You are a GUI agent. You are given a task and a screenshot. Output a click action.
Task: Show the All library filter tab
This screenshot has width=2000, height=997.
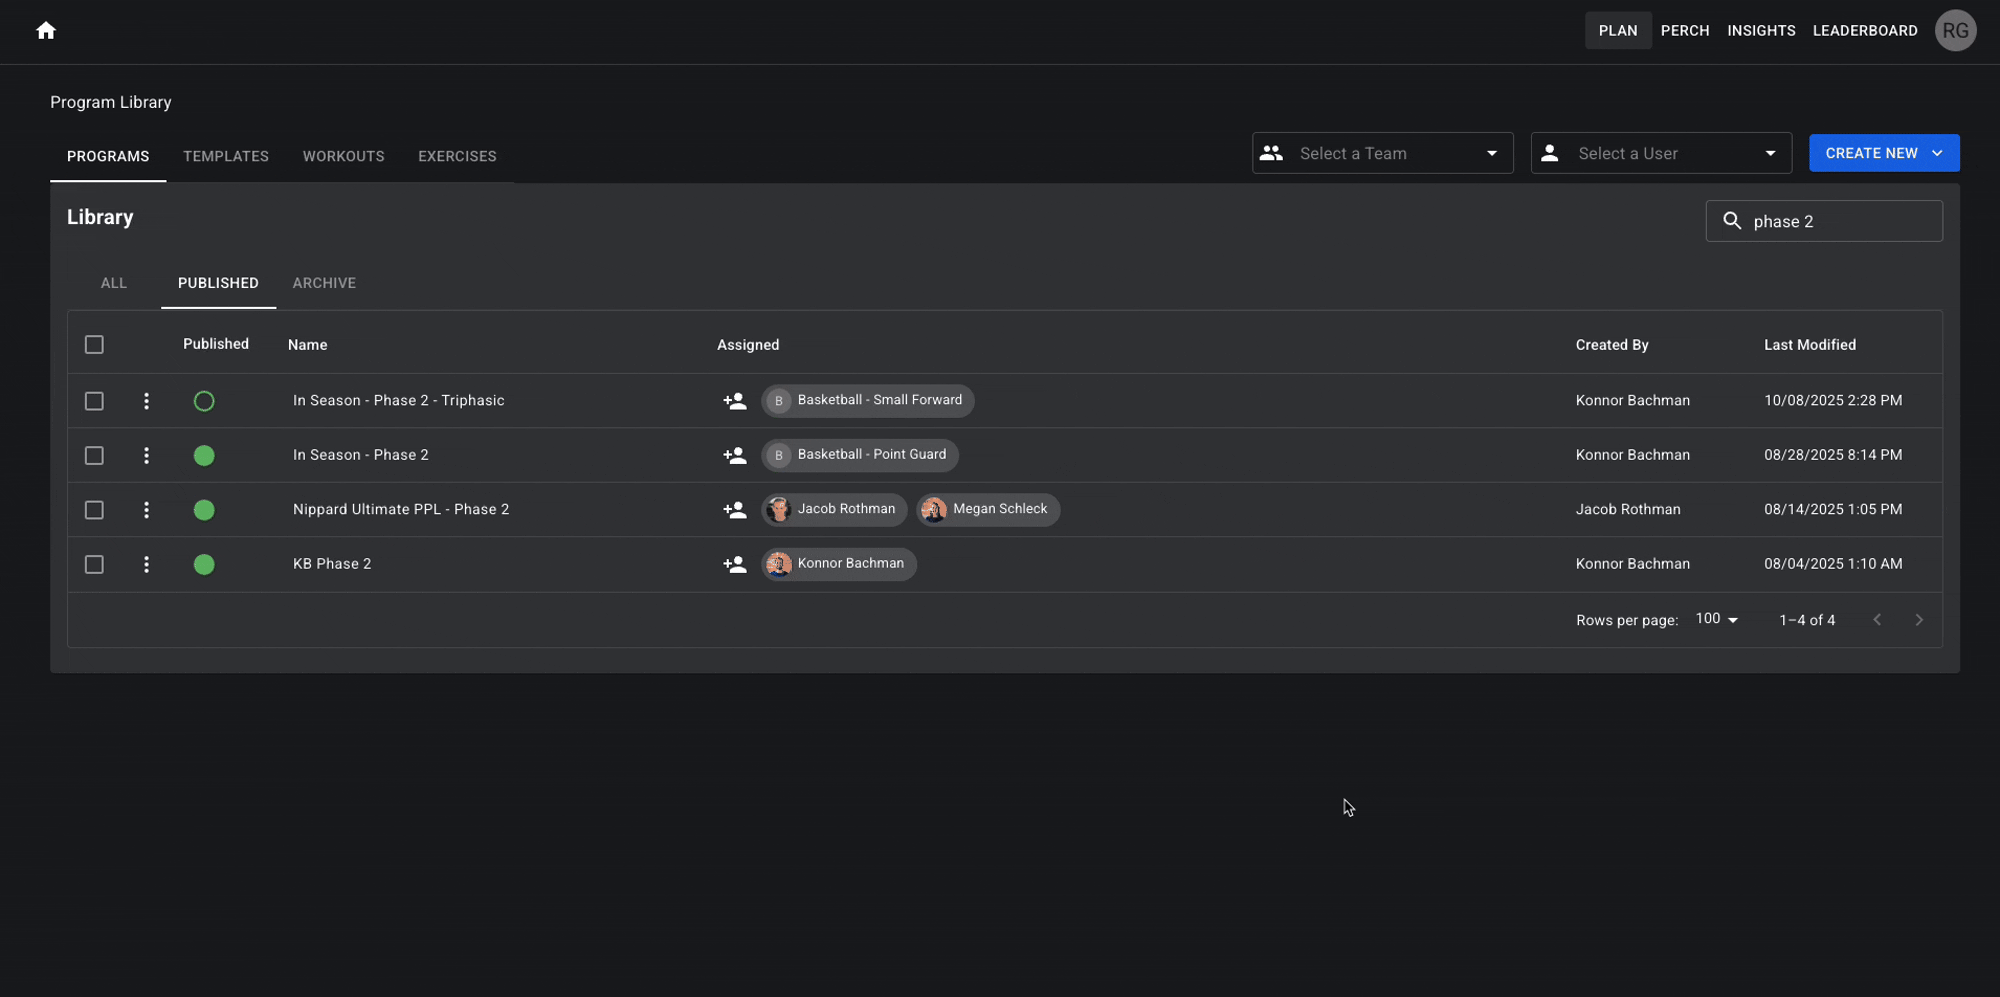[x=114, y=283]
